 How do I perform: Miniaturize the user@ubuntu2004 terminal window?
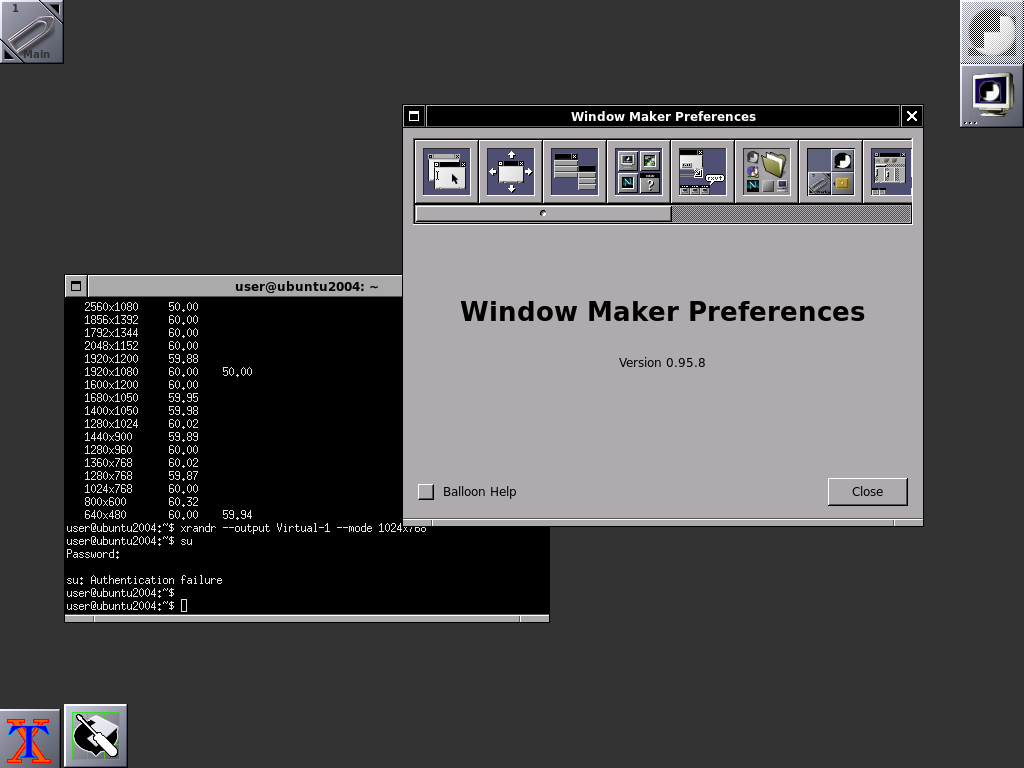(76, 286)
